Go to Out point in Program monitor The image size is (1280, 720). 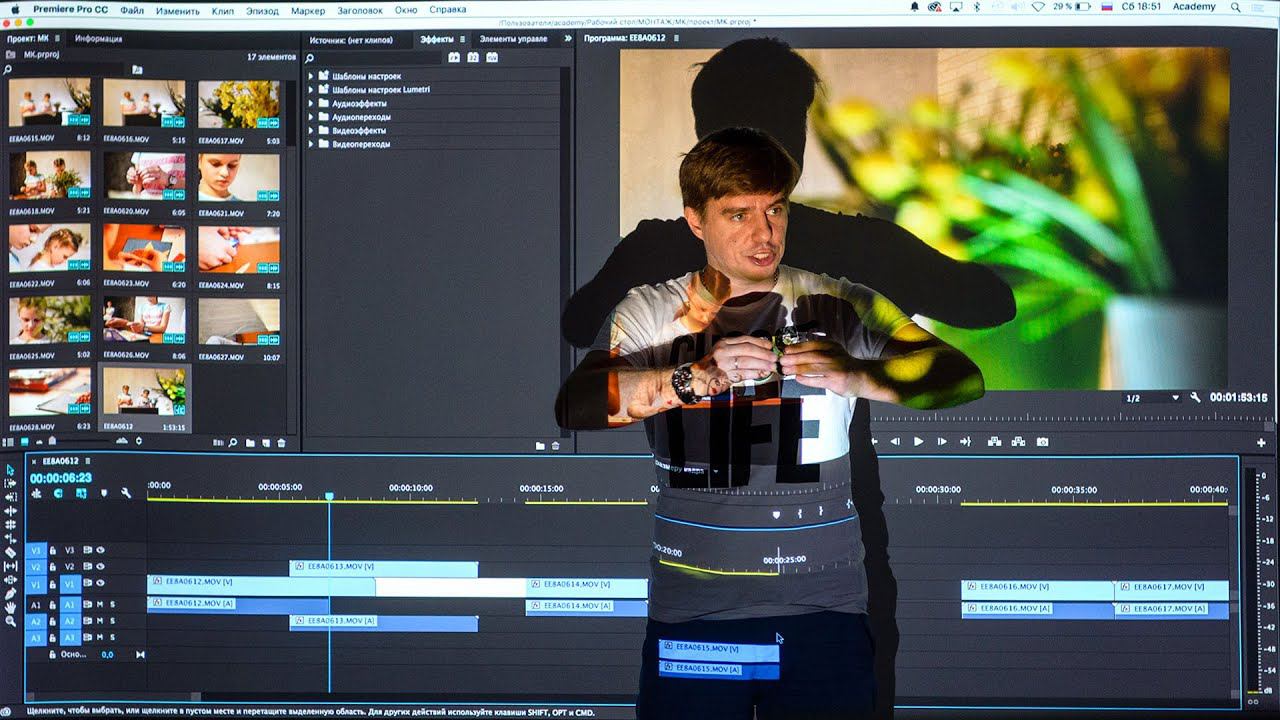[x=966, y=441]
